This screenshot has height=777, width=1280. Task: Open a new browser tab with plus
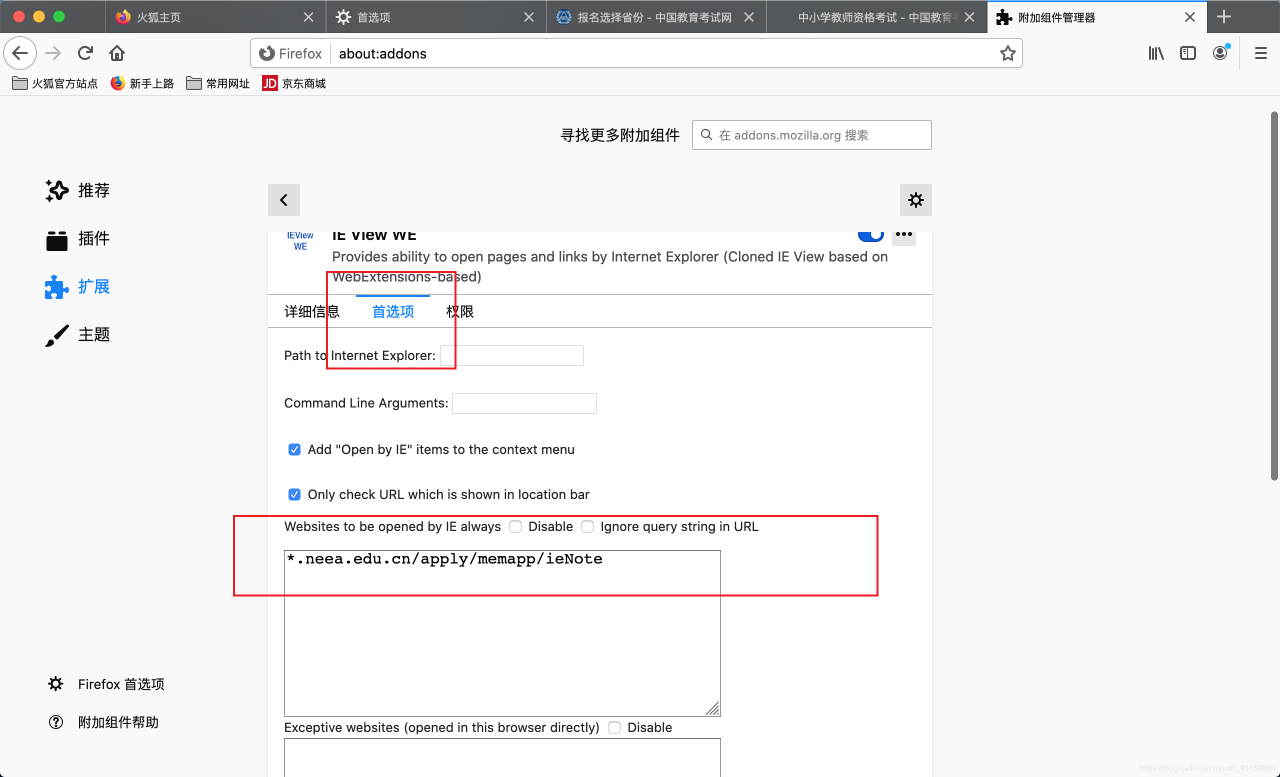click(x=1224, y=17)
